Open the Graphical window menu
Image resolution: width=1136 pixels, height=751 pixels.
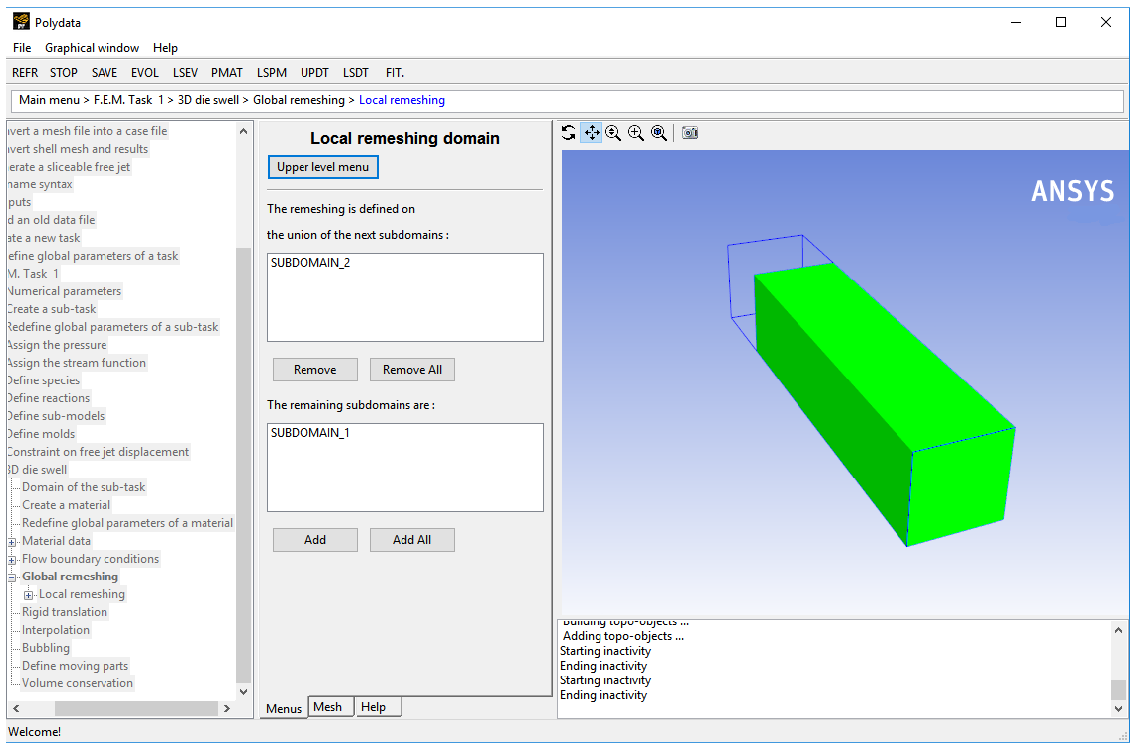click(x=91, y=47)
